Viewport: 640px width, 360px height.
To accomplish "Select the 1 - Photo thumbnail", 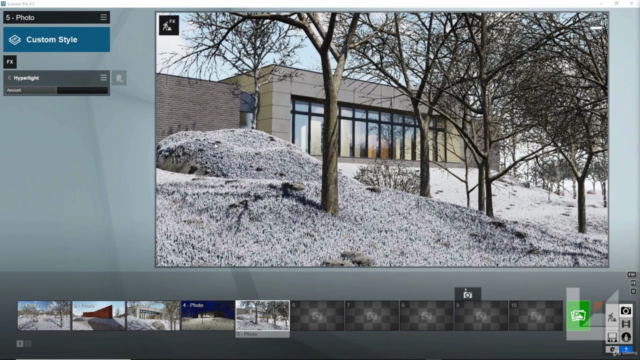I will [44, 316].
